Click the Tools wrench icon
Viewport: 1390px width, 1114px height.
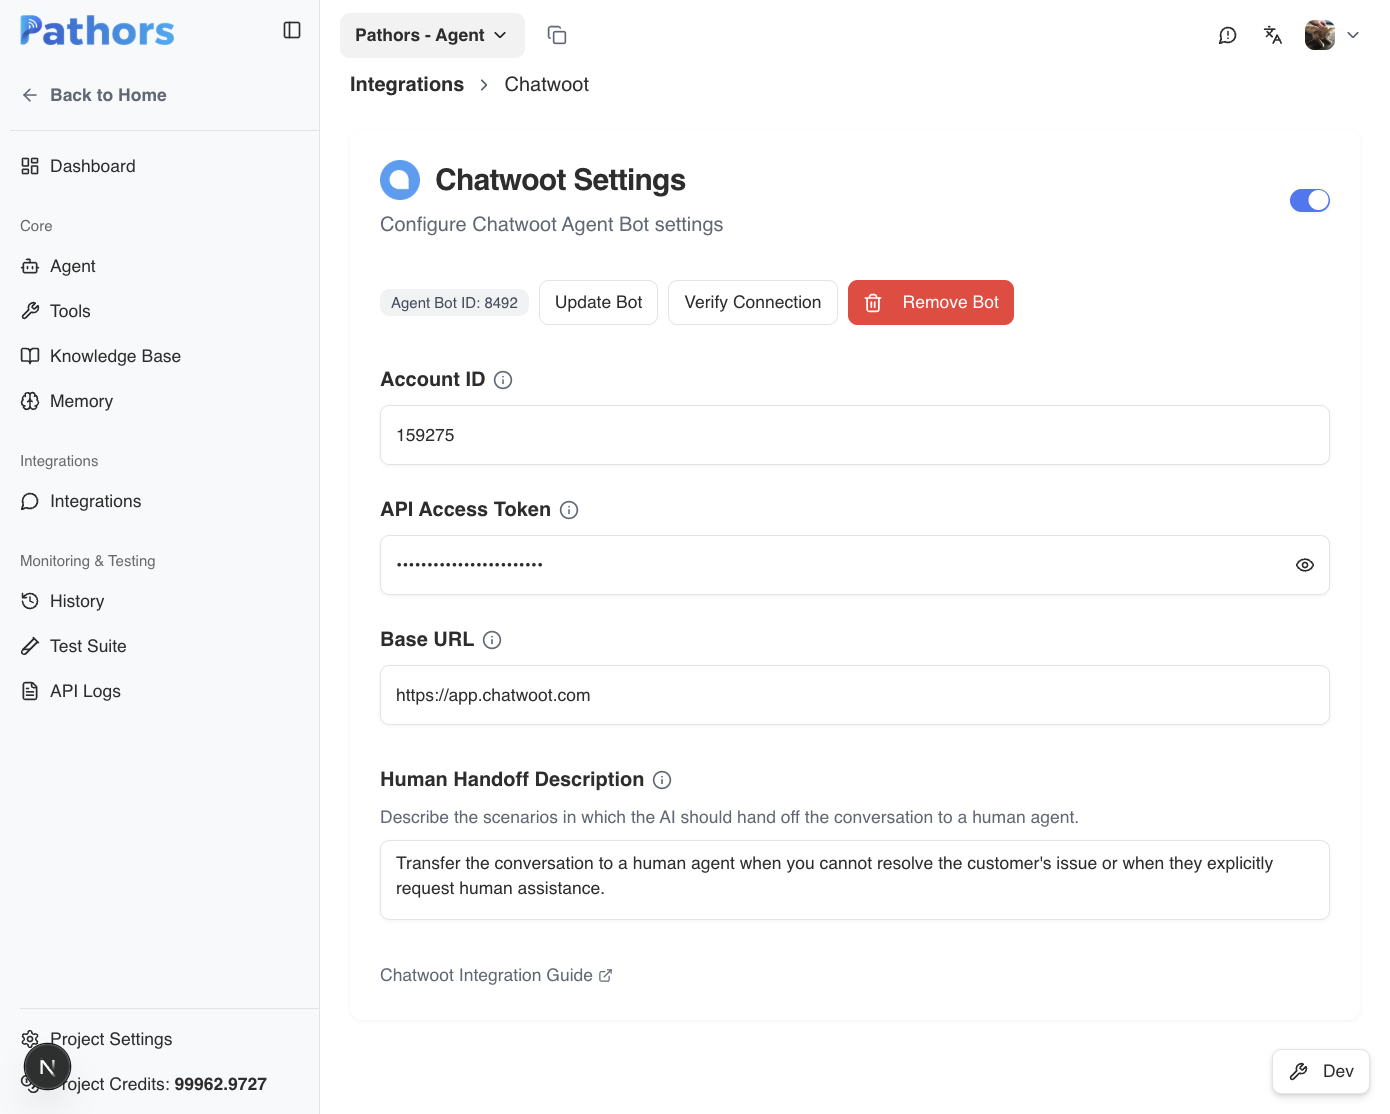(30, 311)
